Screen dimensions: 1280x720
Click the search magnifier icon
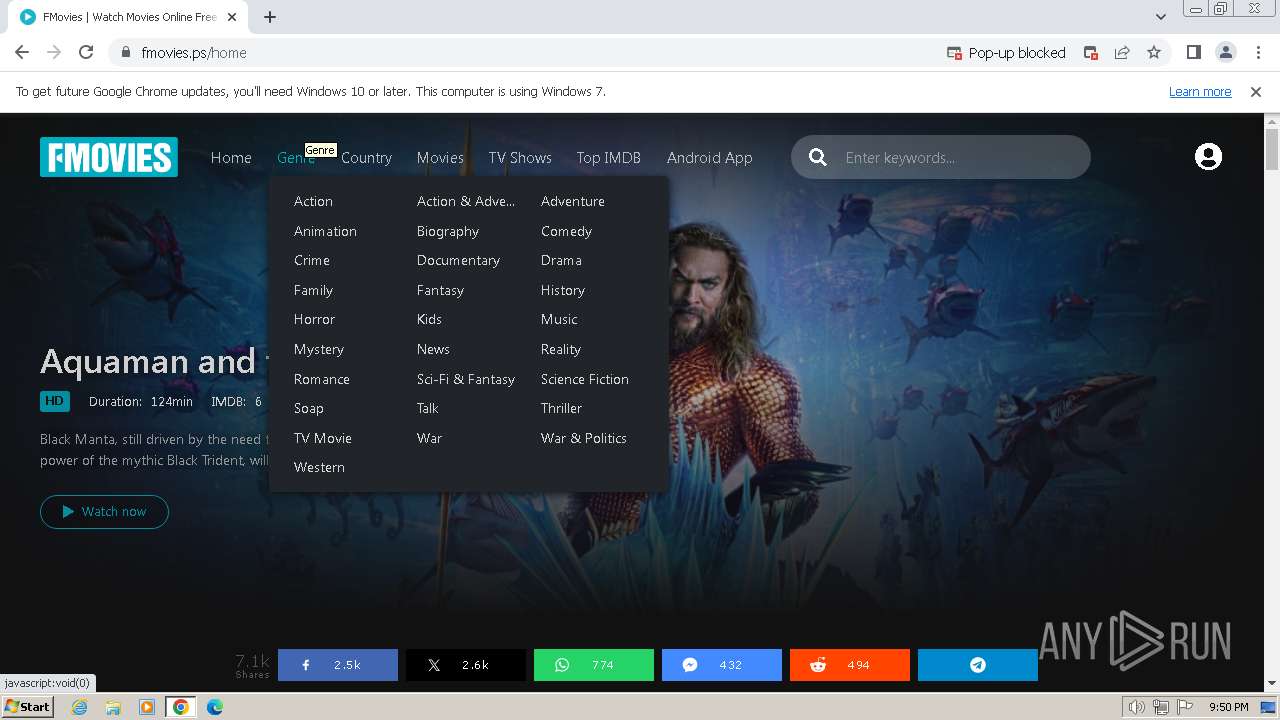click(x=818, y=157)
